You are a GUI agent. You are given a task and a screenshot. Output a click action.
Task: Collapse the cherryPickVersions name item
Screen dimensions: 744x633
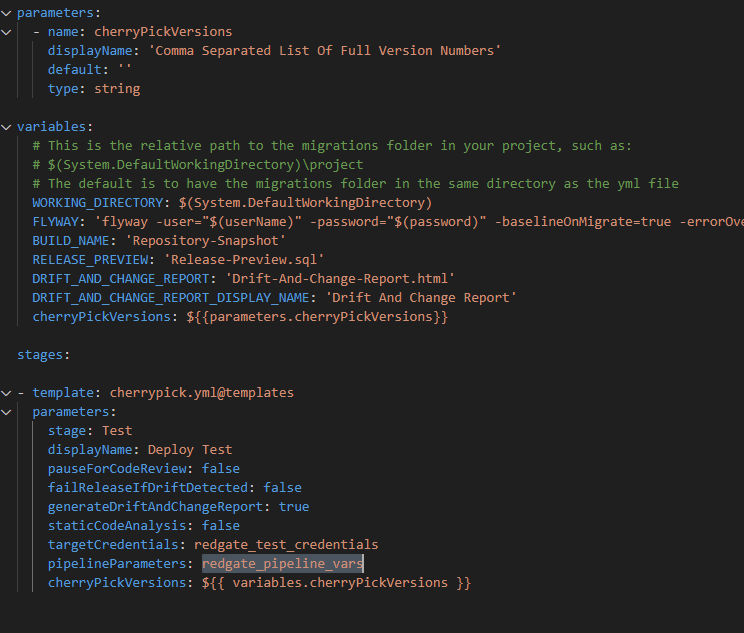coord(6,32)
